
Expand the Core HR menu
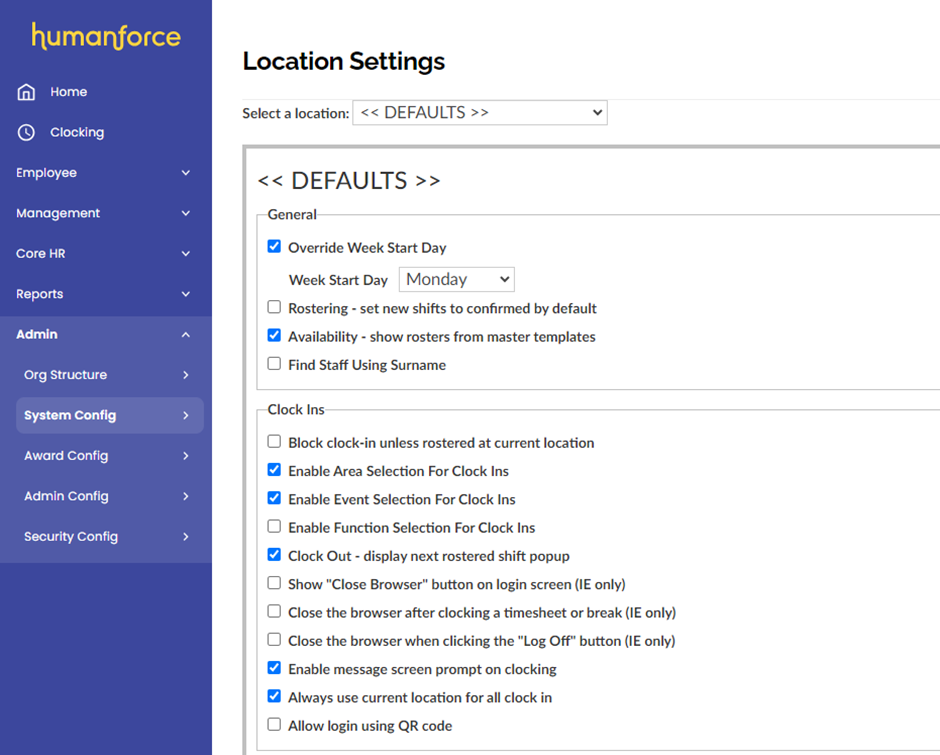106,254
